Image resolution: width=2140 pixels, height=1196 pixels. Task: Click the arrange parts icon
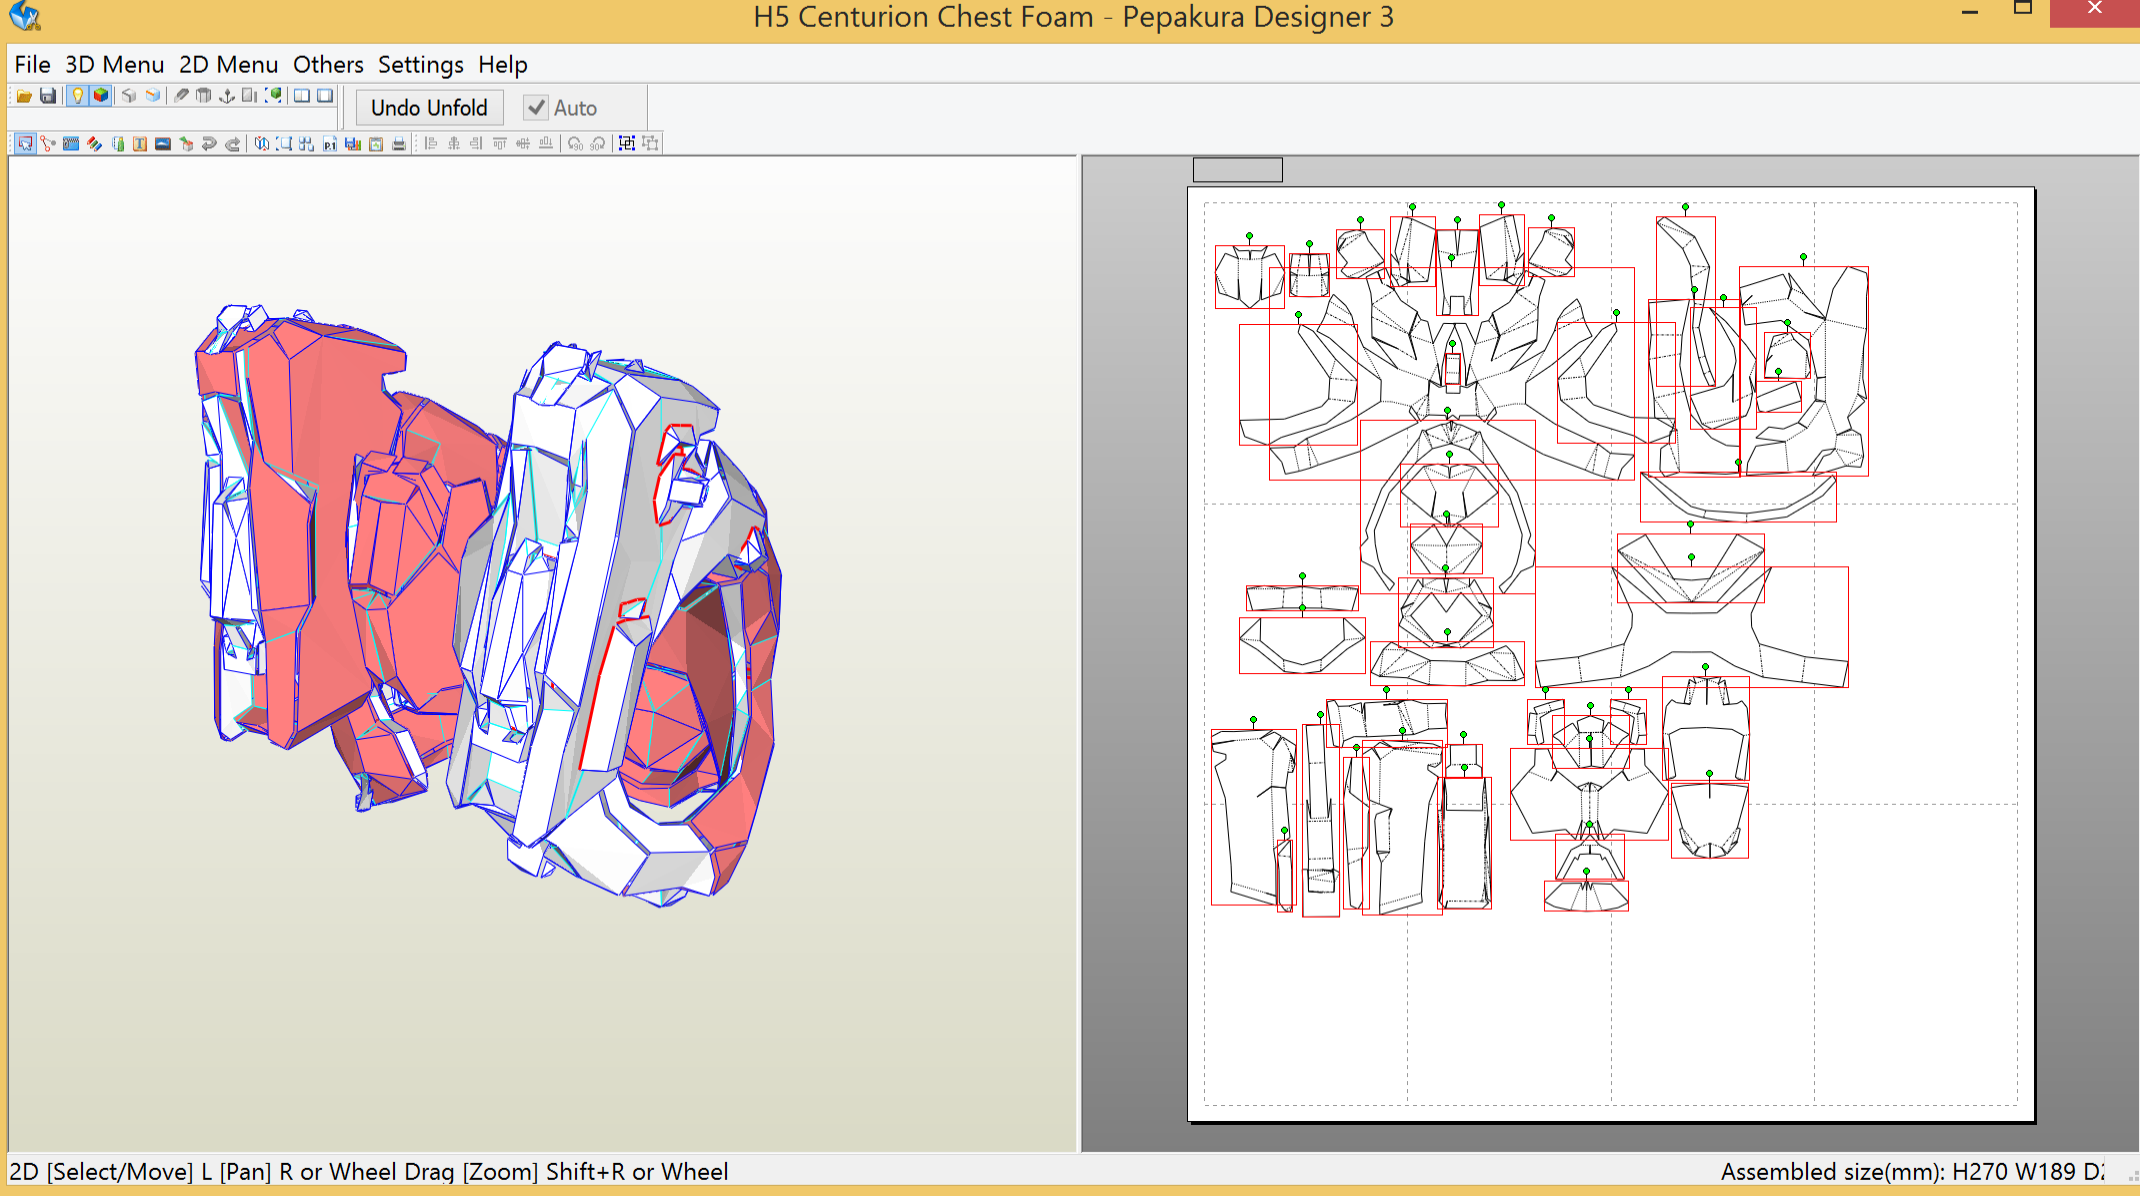tap(306, 143)
